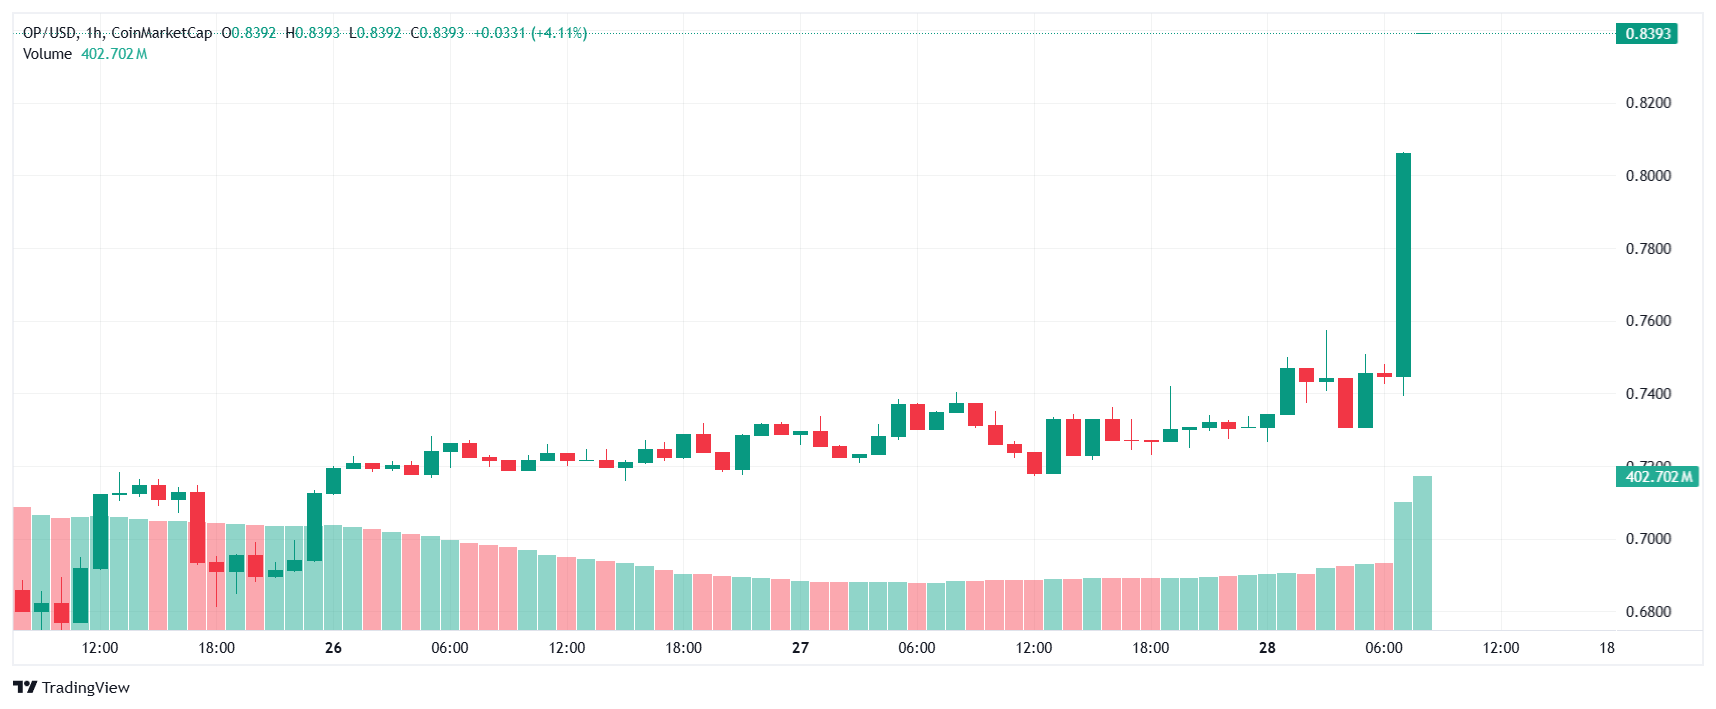Click date marker 26 on time axis

[x=333, y=648]
